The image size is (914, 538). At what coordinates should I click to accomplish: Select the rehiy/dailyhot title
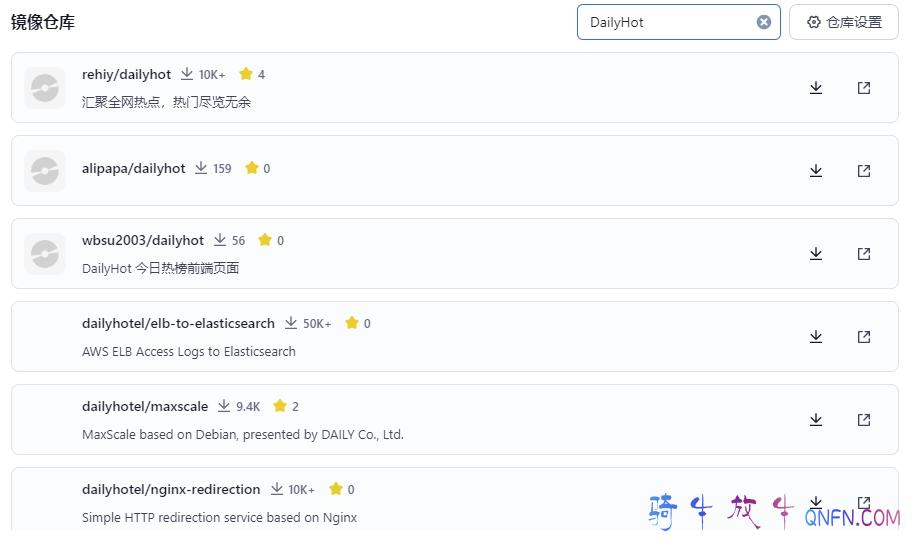pos(126,75)
